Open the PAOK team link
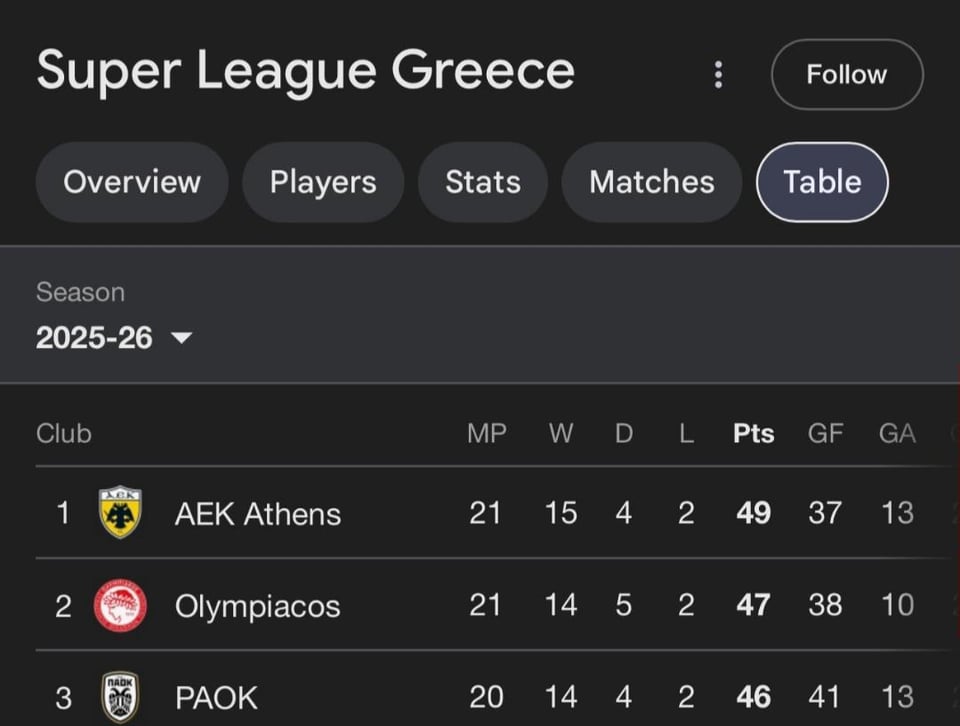 point(216,698)
